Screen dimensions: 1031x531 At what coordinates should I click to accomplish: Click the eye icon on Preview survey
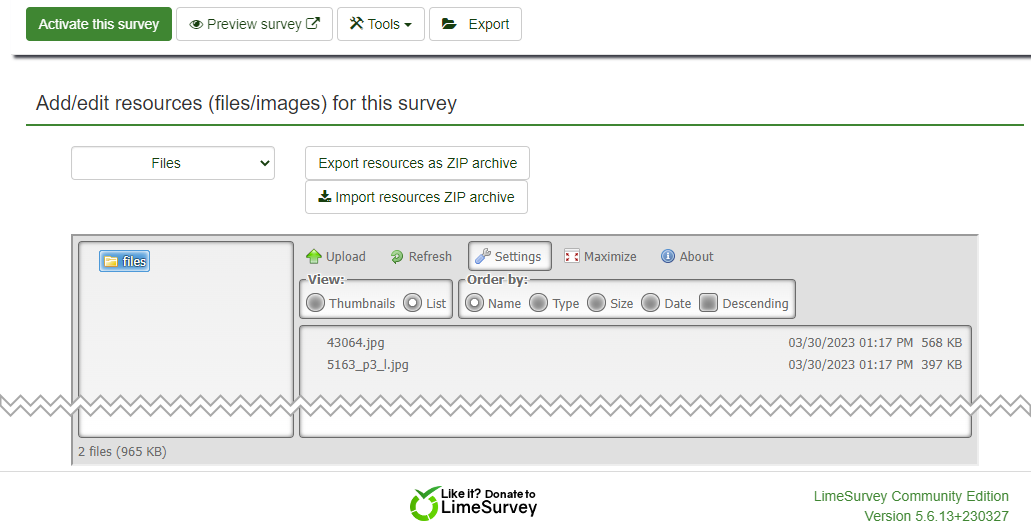[x=196, y=24]
